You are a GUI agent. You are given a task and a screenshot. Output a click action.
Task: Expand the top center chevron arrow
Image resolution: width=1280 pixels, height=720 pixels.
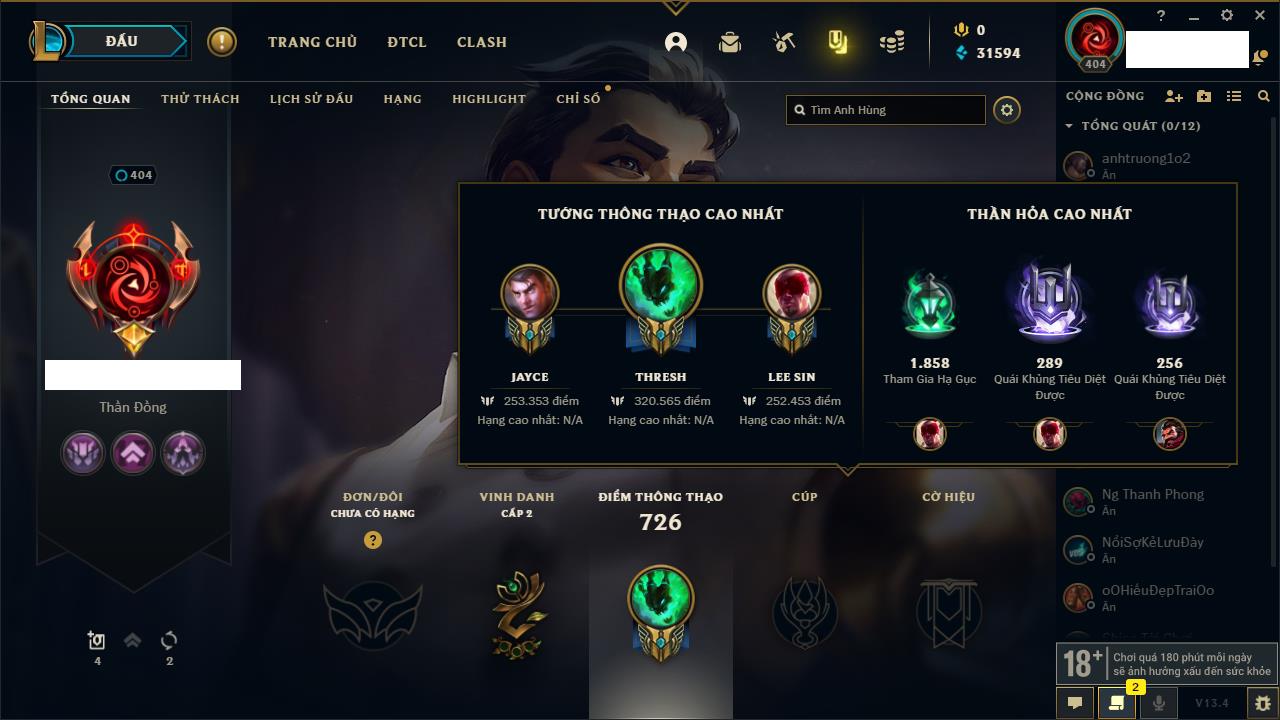[675, 7]
